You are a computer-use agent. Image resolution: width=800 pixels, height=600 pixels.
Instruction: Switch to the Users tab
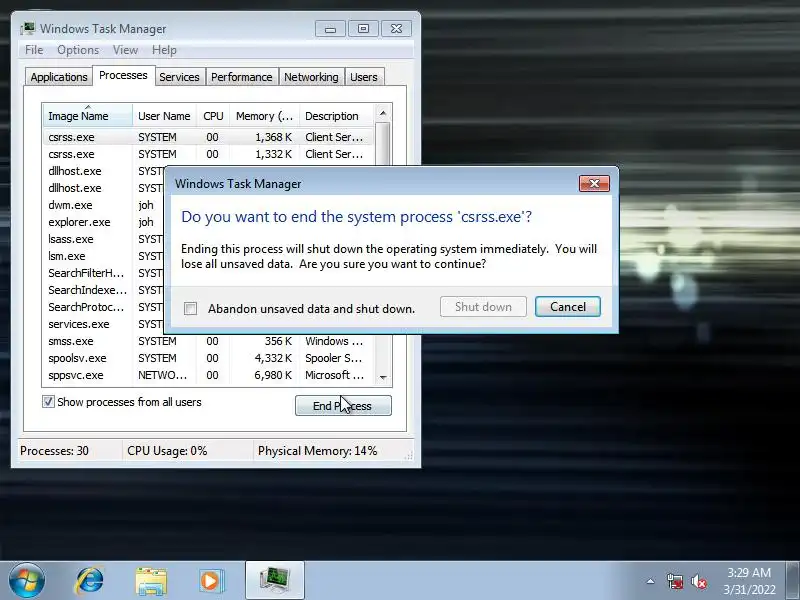364,77
